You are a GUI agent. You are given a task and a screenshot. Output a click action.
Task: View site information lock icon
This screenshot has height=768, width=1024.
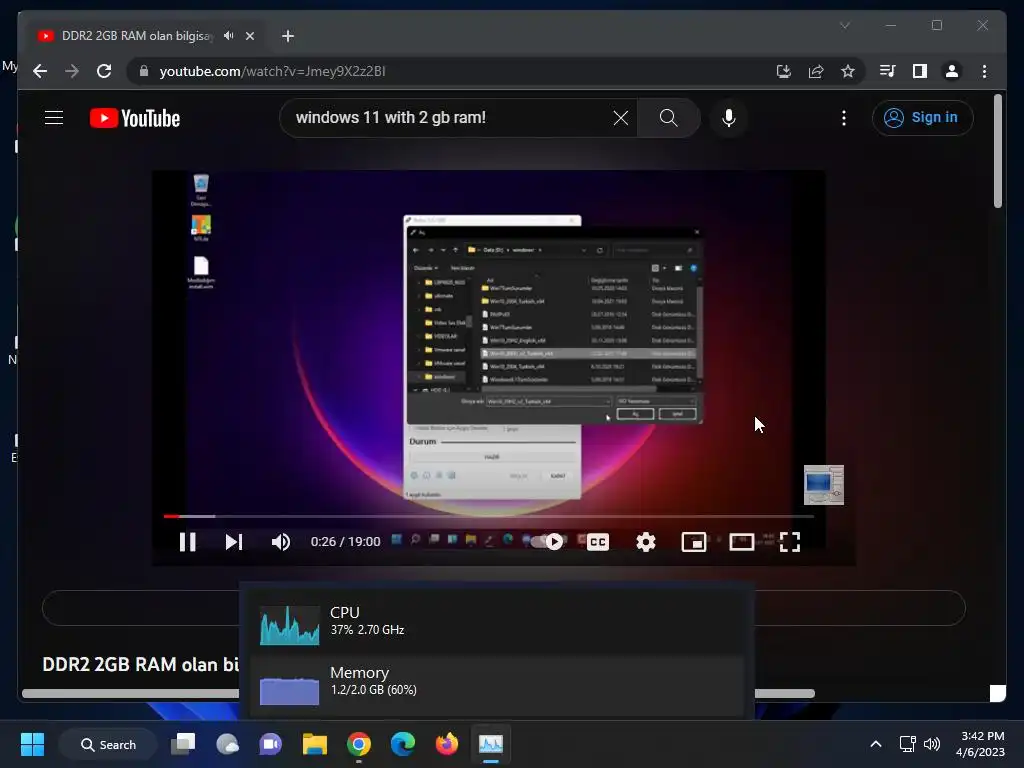point(144,71)
